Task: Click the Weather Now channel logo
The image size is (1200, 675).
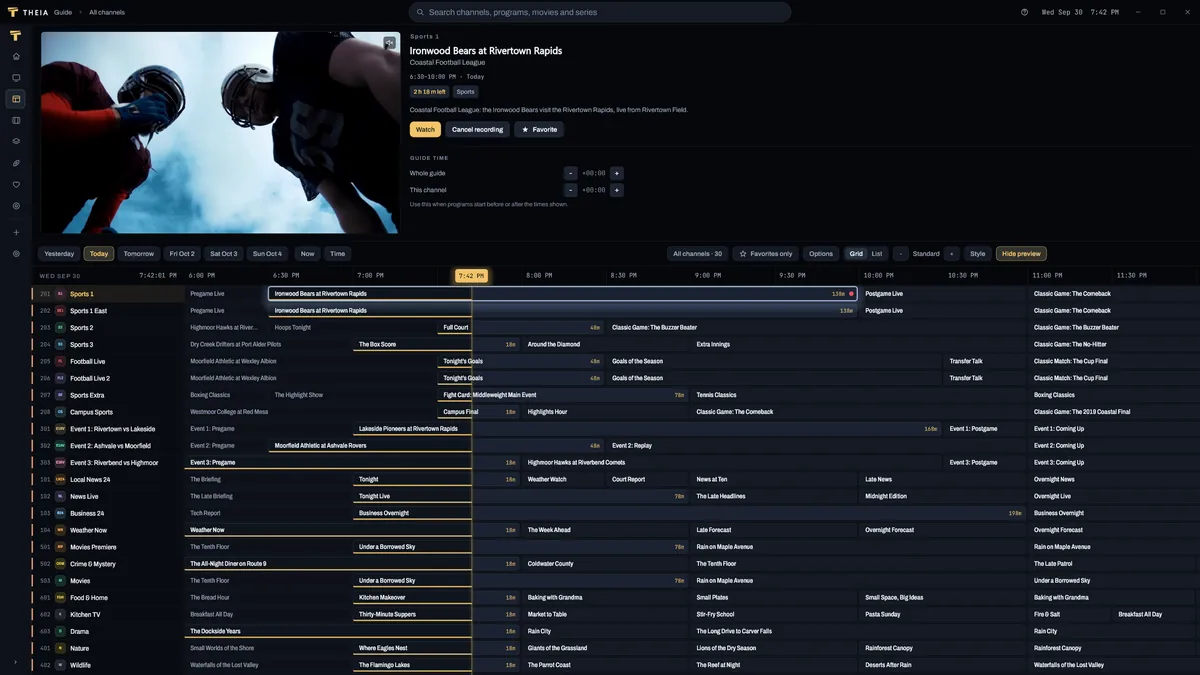Action: tap(60, 530)
